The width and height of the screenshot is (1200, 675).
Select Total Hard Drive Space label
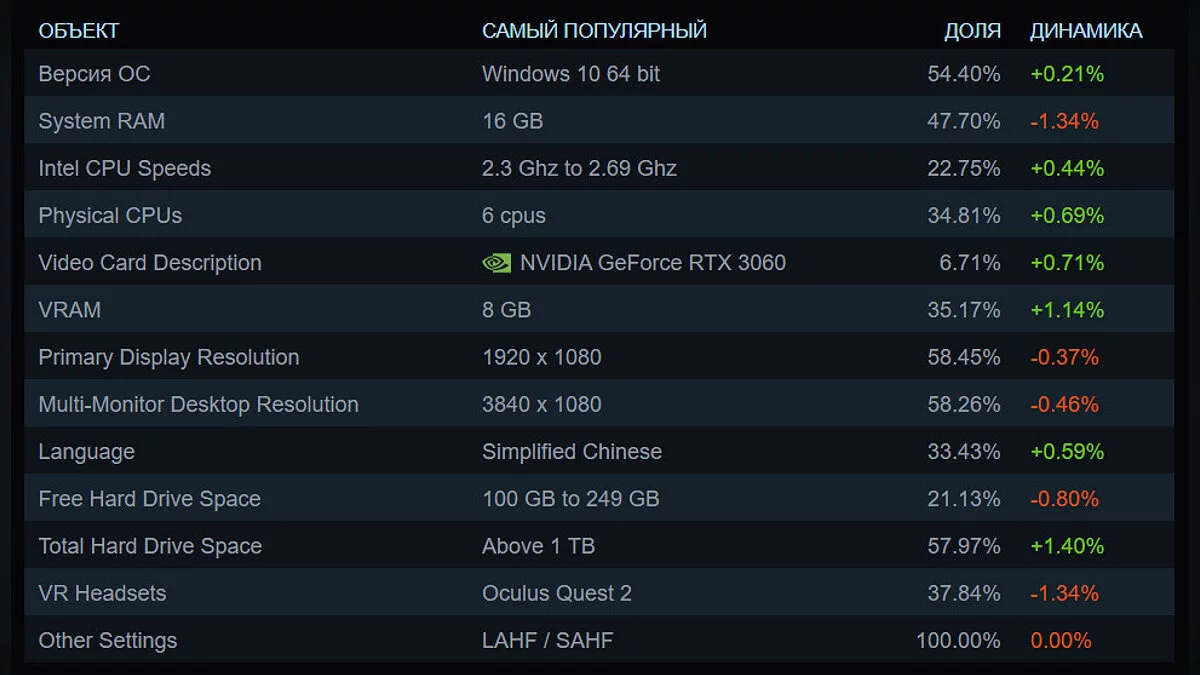150,546
